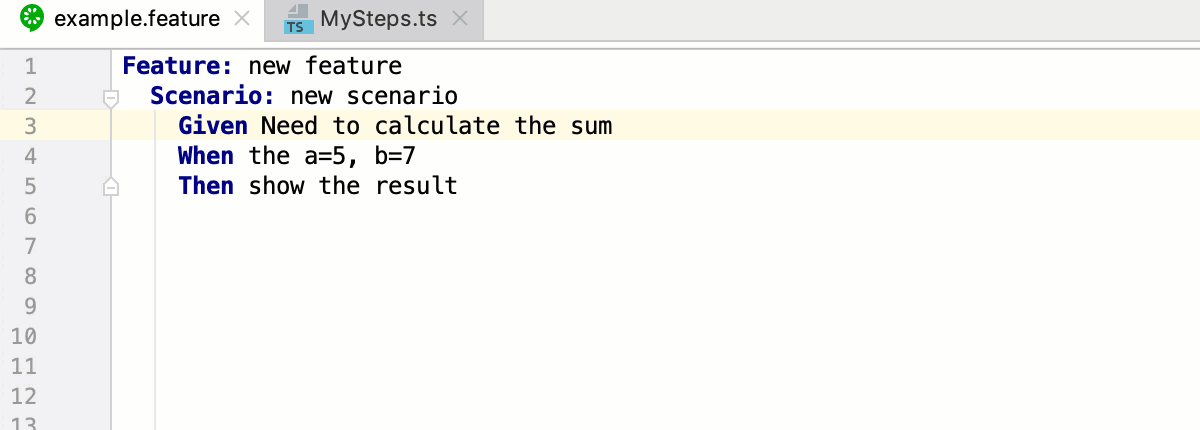Click line number 1 in the gutter
The width and height of the screenshot is (1200, 430).
pyautogui.click(x=29, y=67)
